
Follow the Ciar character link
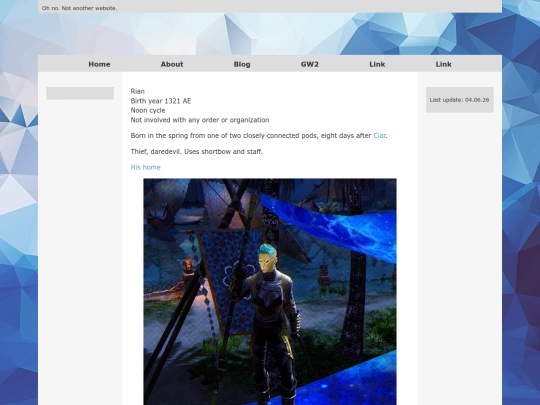pyautogui.click(x=379, y=136)
